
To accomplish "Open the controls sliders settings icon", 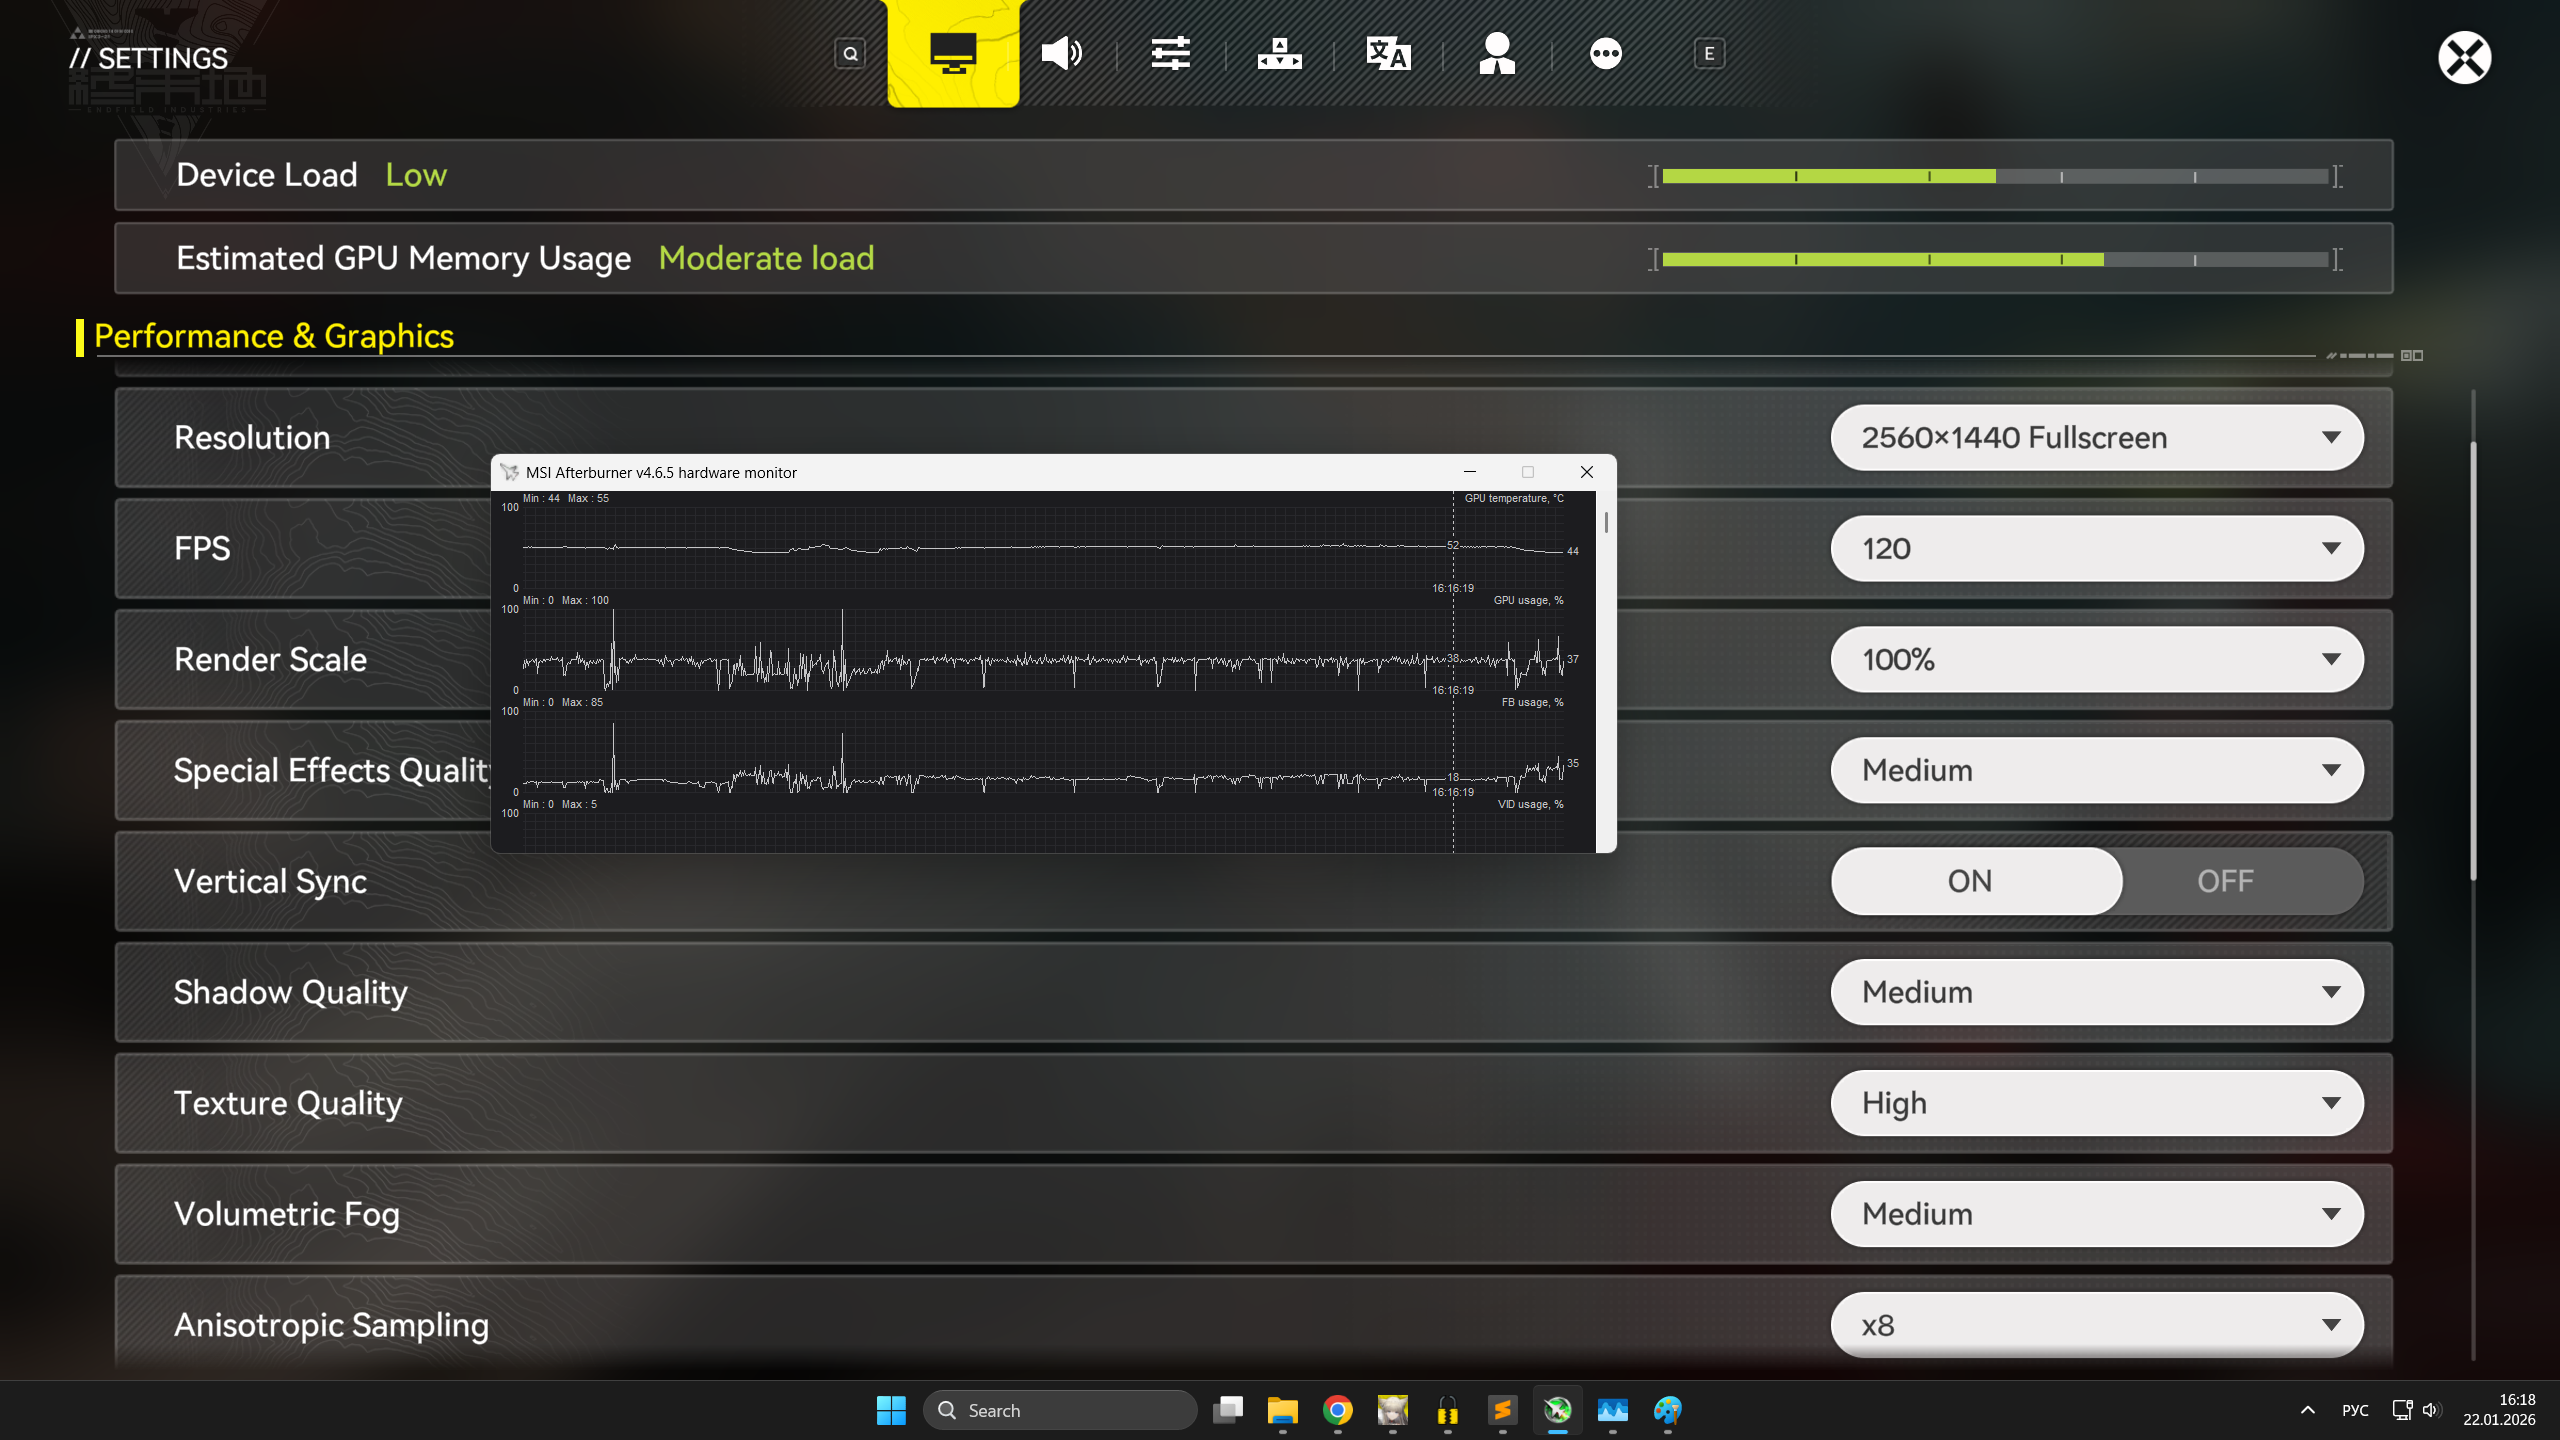I will click(x=1170, y=53).
